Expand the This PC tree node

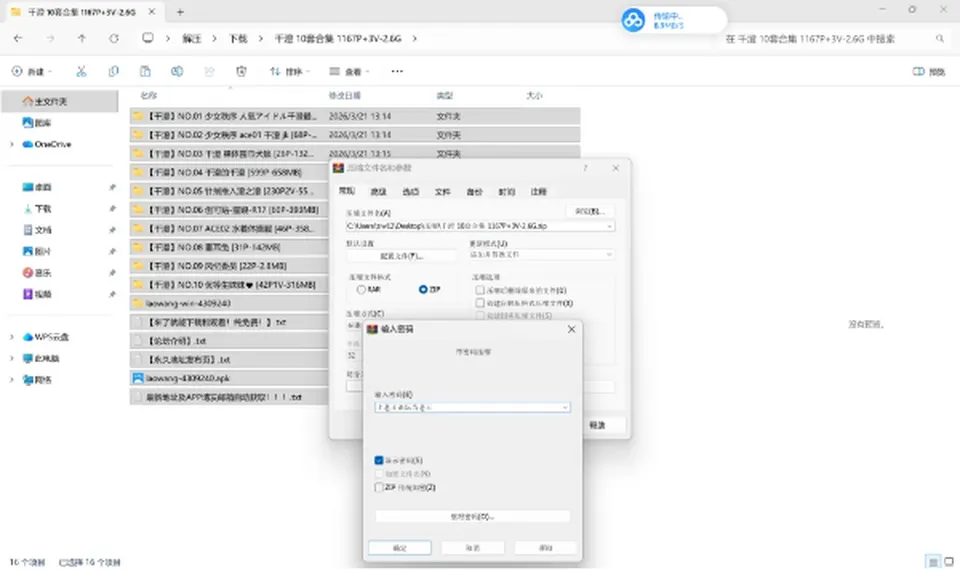coord(12,358)
